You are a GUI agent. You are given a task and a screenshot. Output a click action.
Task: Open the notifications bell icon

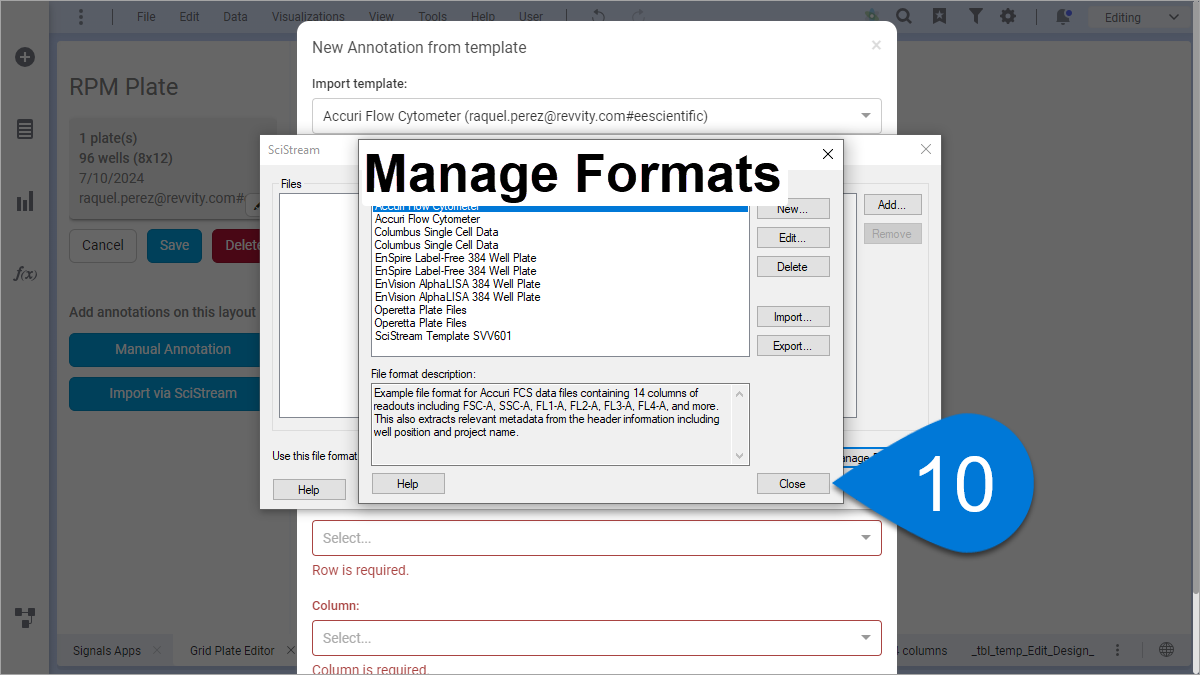click(1062, 17)
